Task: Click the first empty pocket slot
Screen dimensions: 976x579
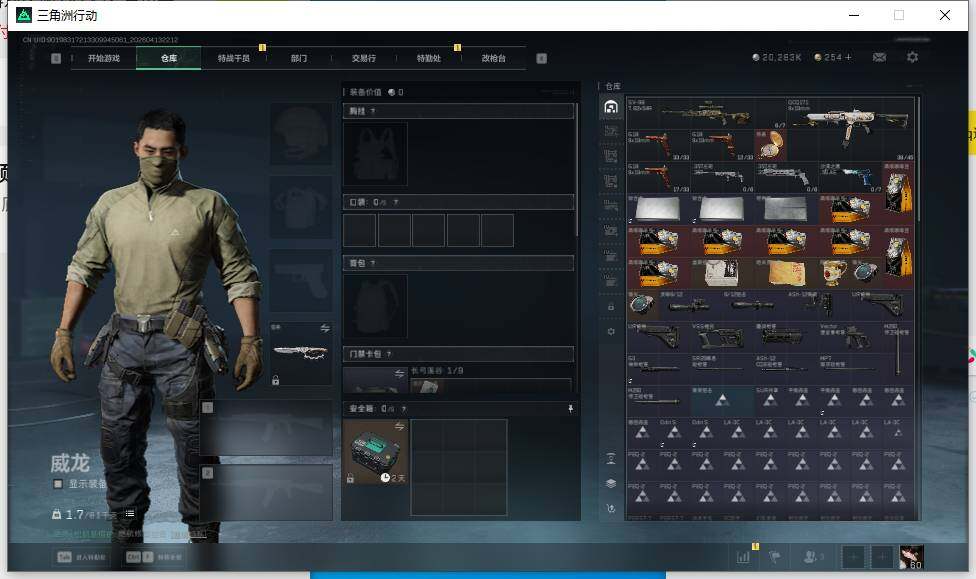Action: pyautogui.click(x=360, y=230)
